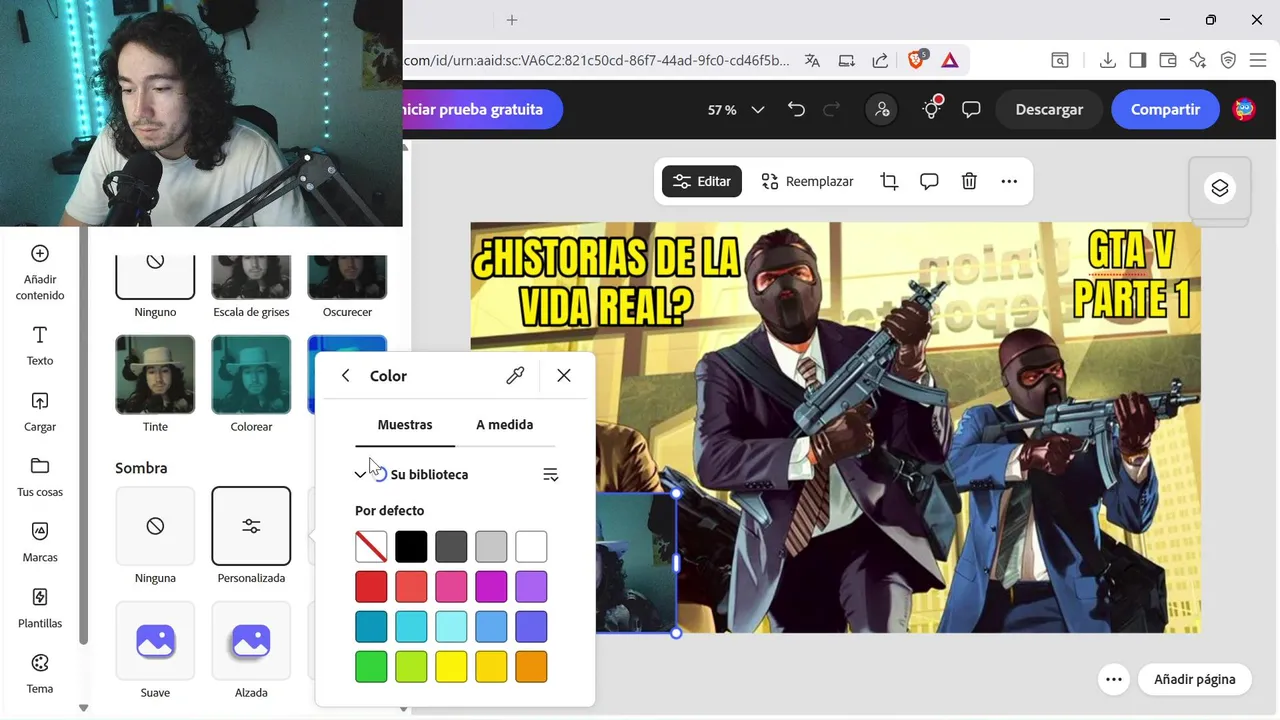
Task: Click the left panel vertical scrollbar
Action: point(83,435)
